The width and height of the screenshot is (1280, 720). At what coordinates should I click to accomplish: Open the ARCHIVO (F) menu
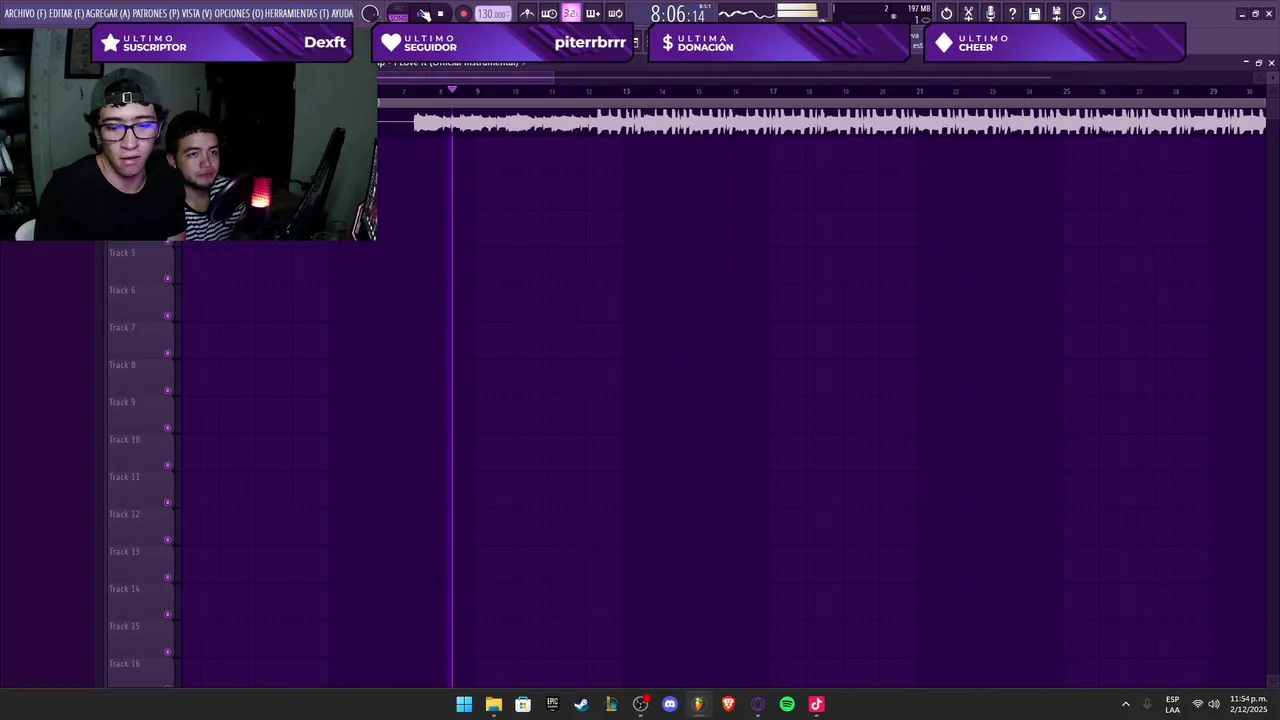[x=25, y=14]
